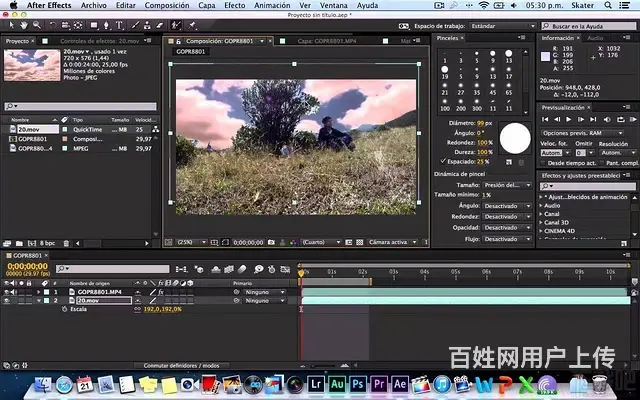Open the Cámara activa view dropdown
The width and height of the screenshot is (640, 400).
click(x=392, y=242)
